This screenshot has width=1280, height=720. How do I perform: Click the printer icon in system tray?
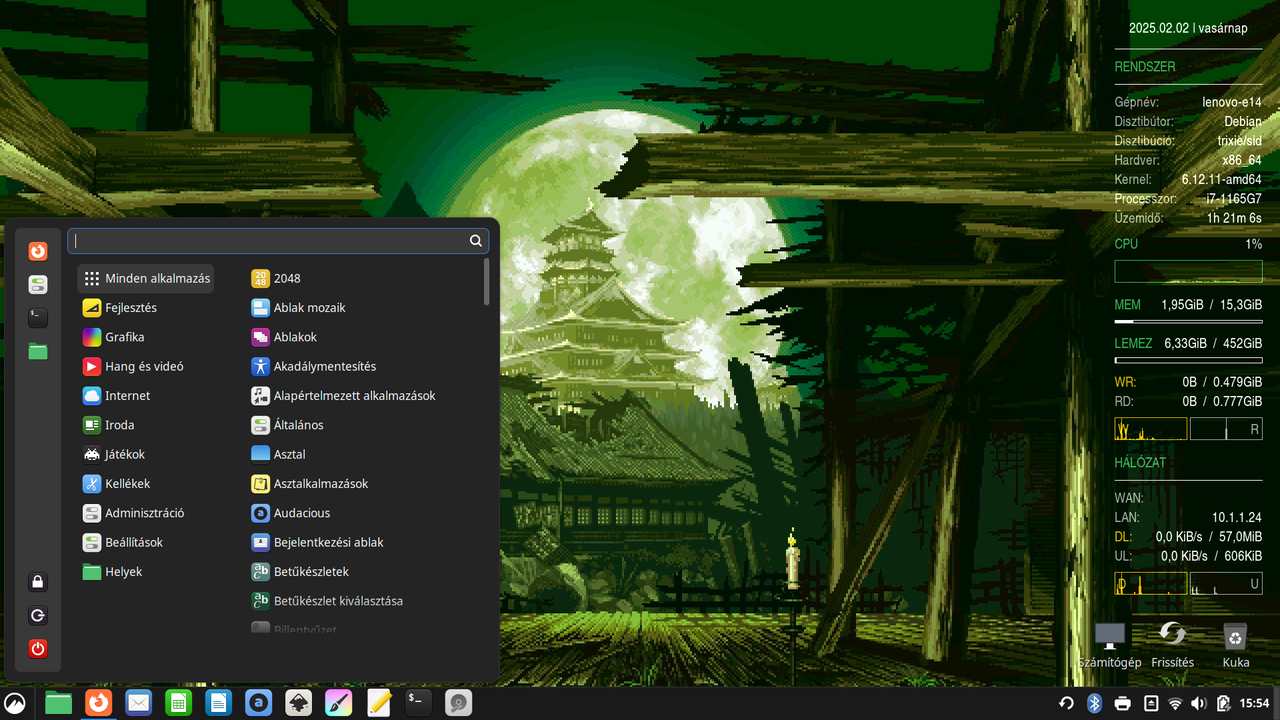[x=1122, y=703]
